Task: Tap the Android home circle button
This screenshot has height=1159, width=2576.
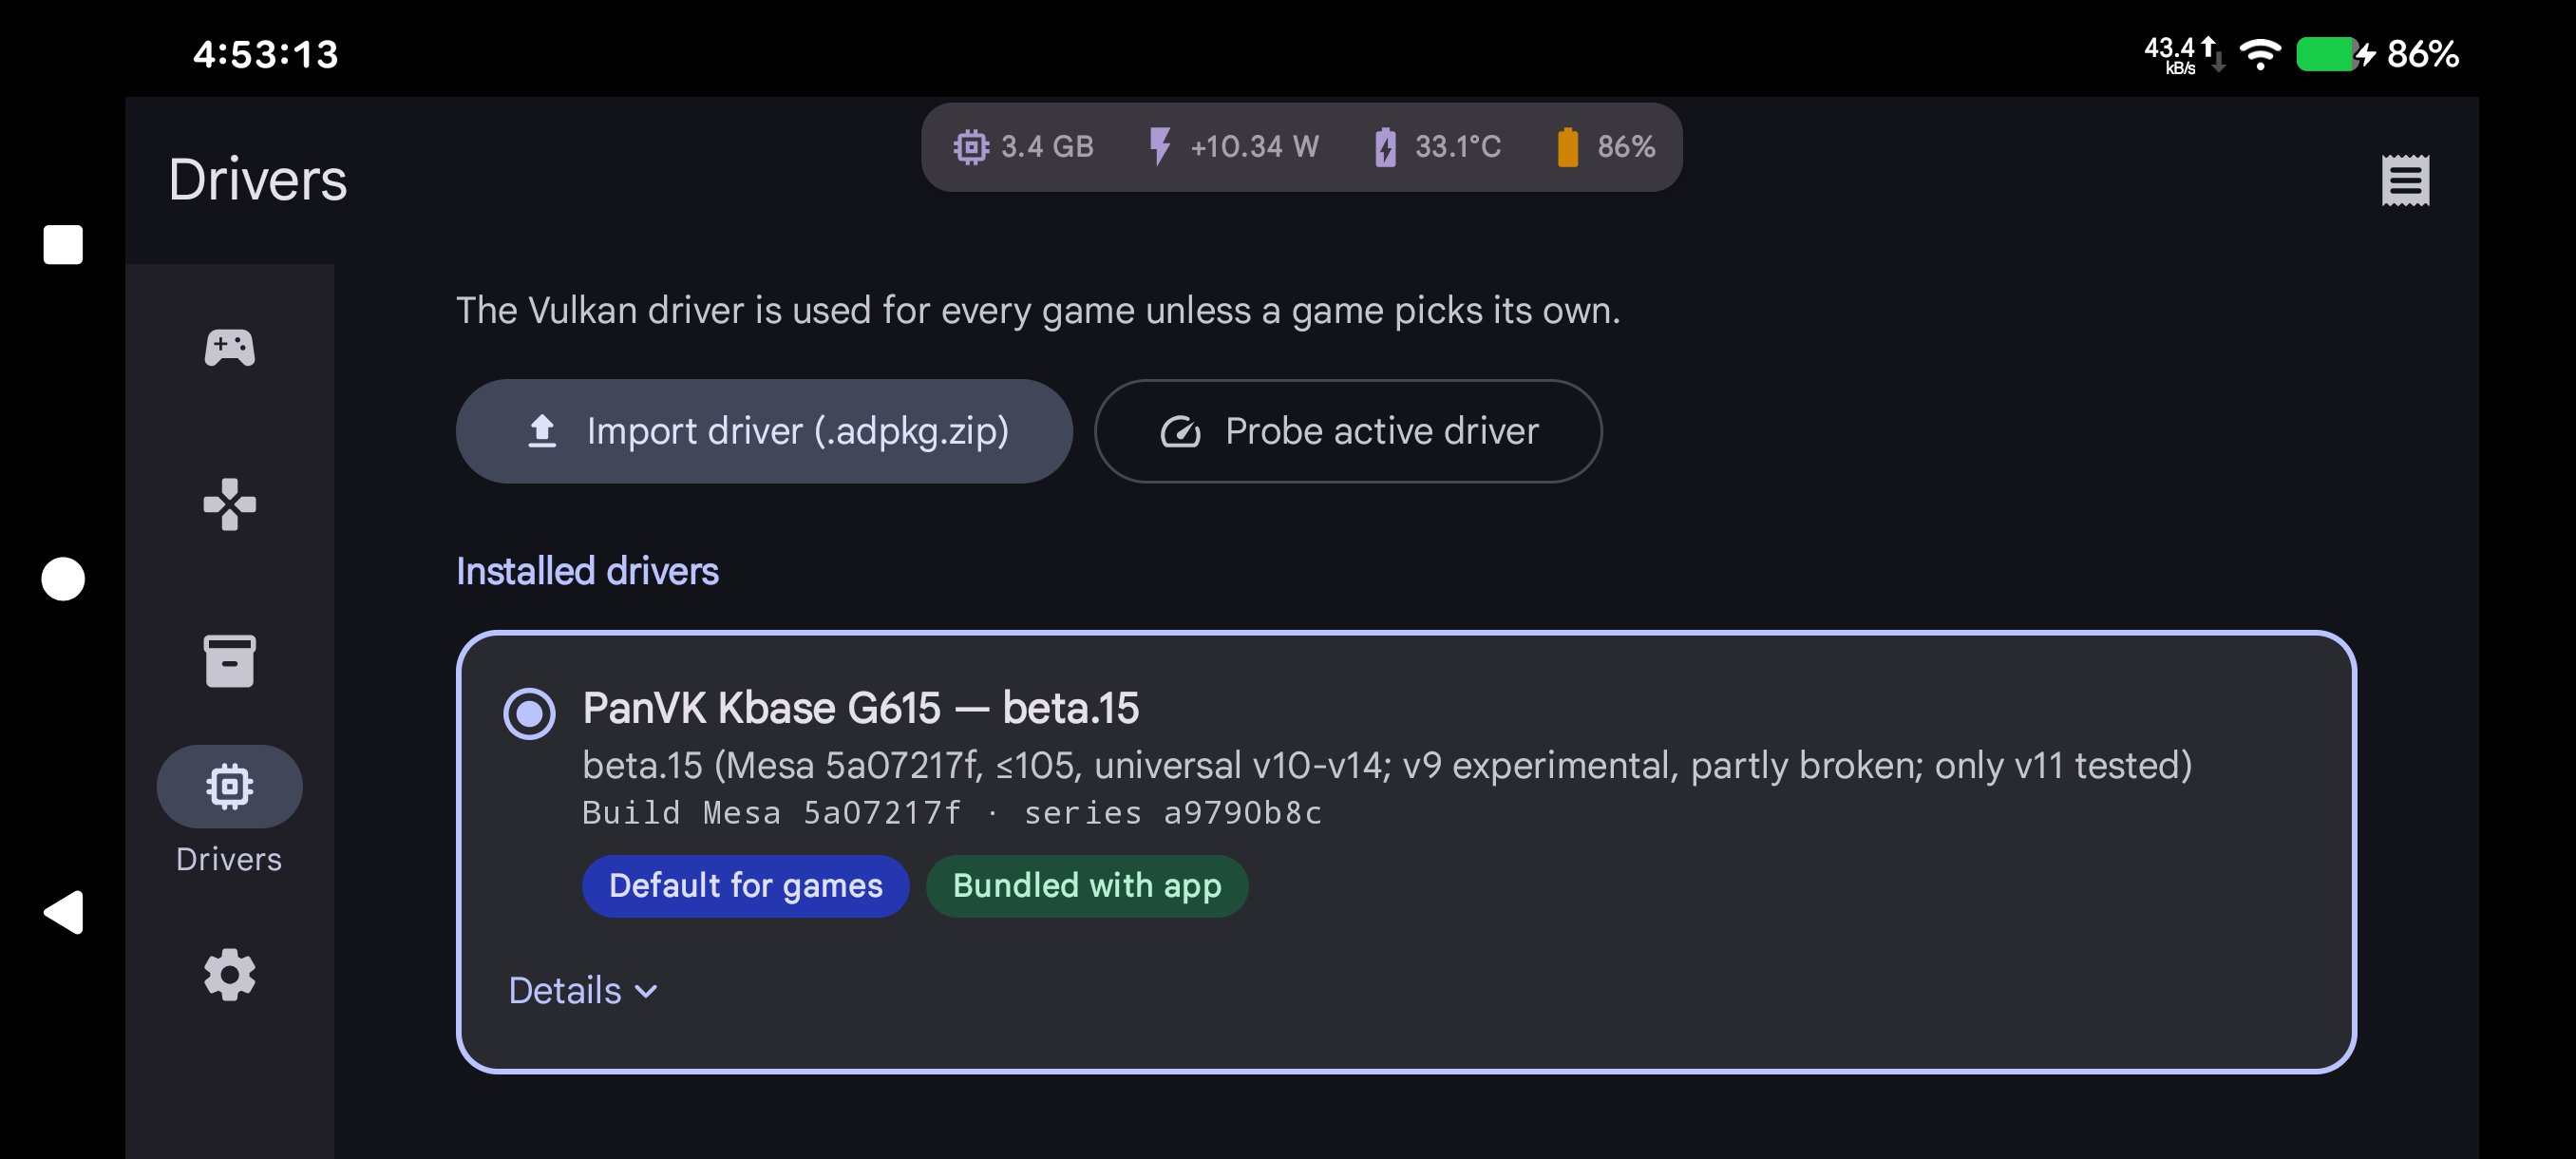Action: click(62, 578)
